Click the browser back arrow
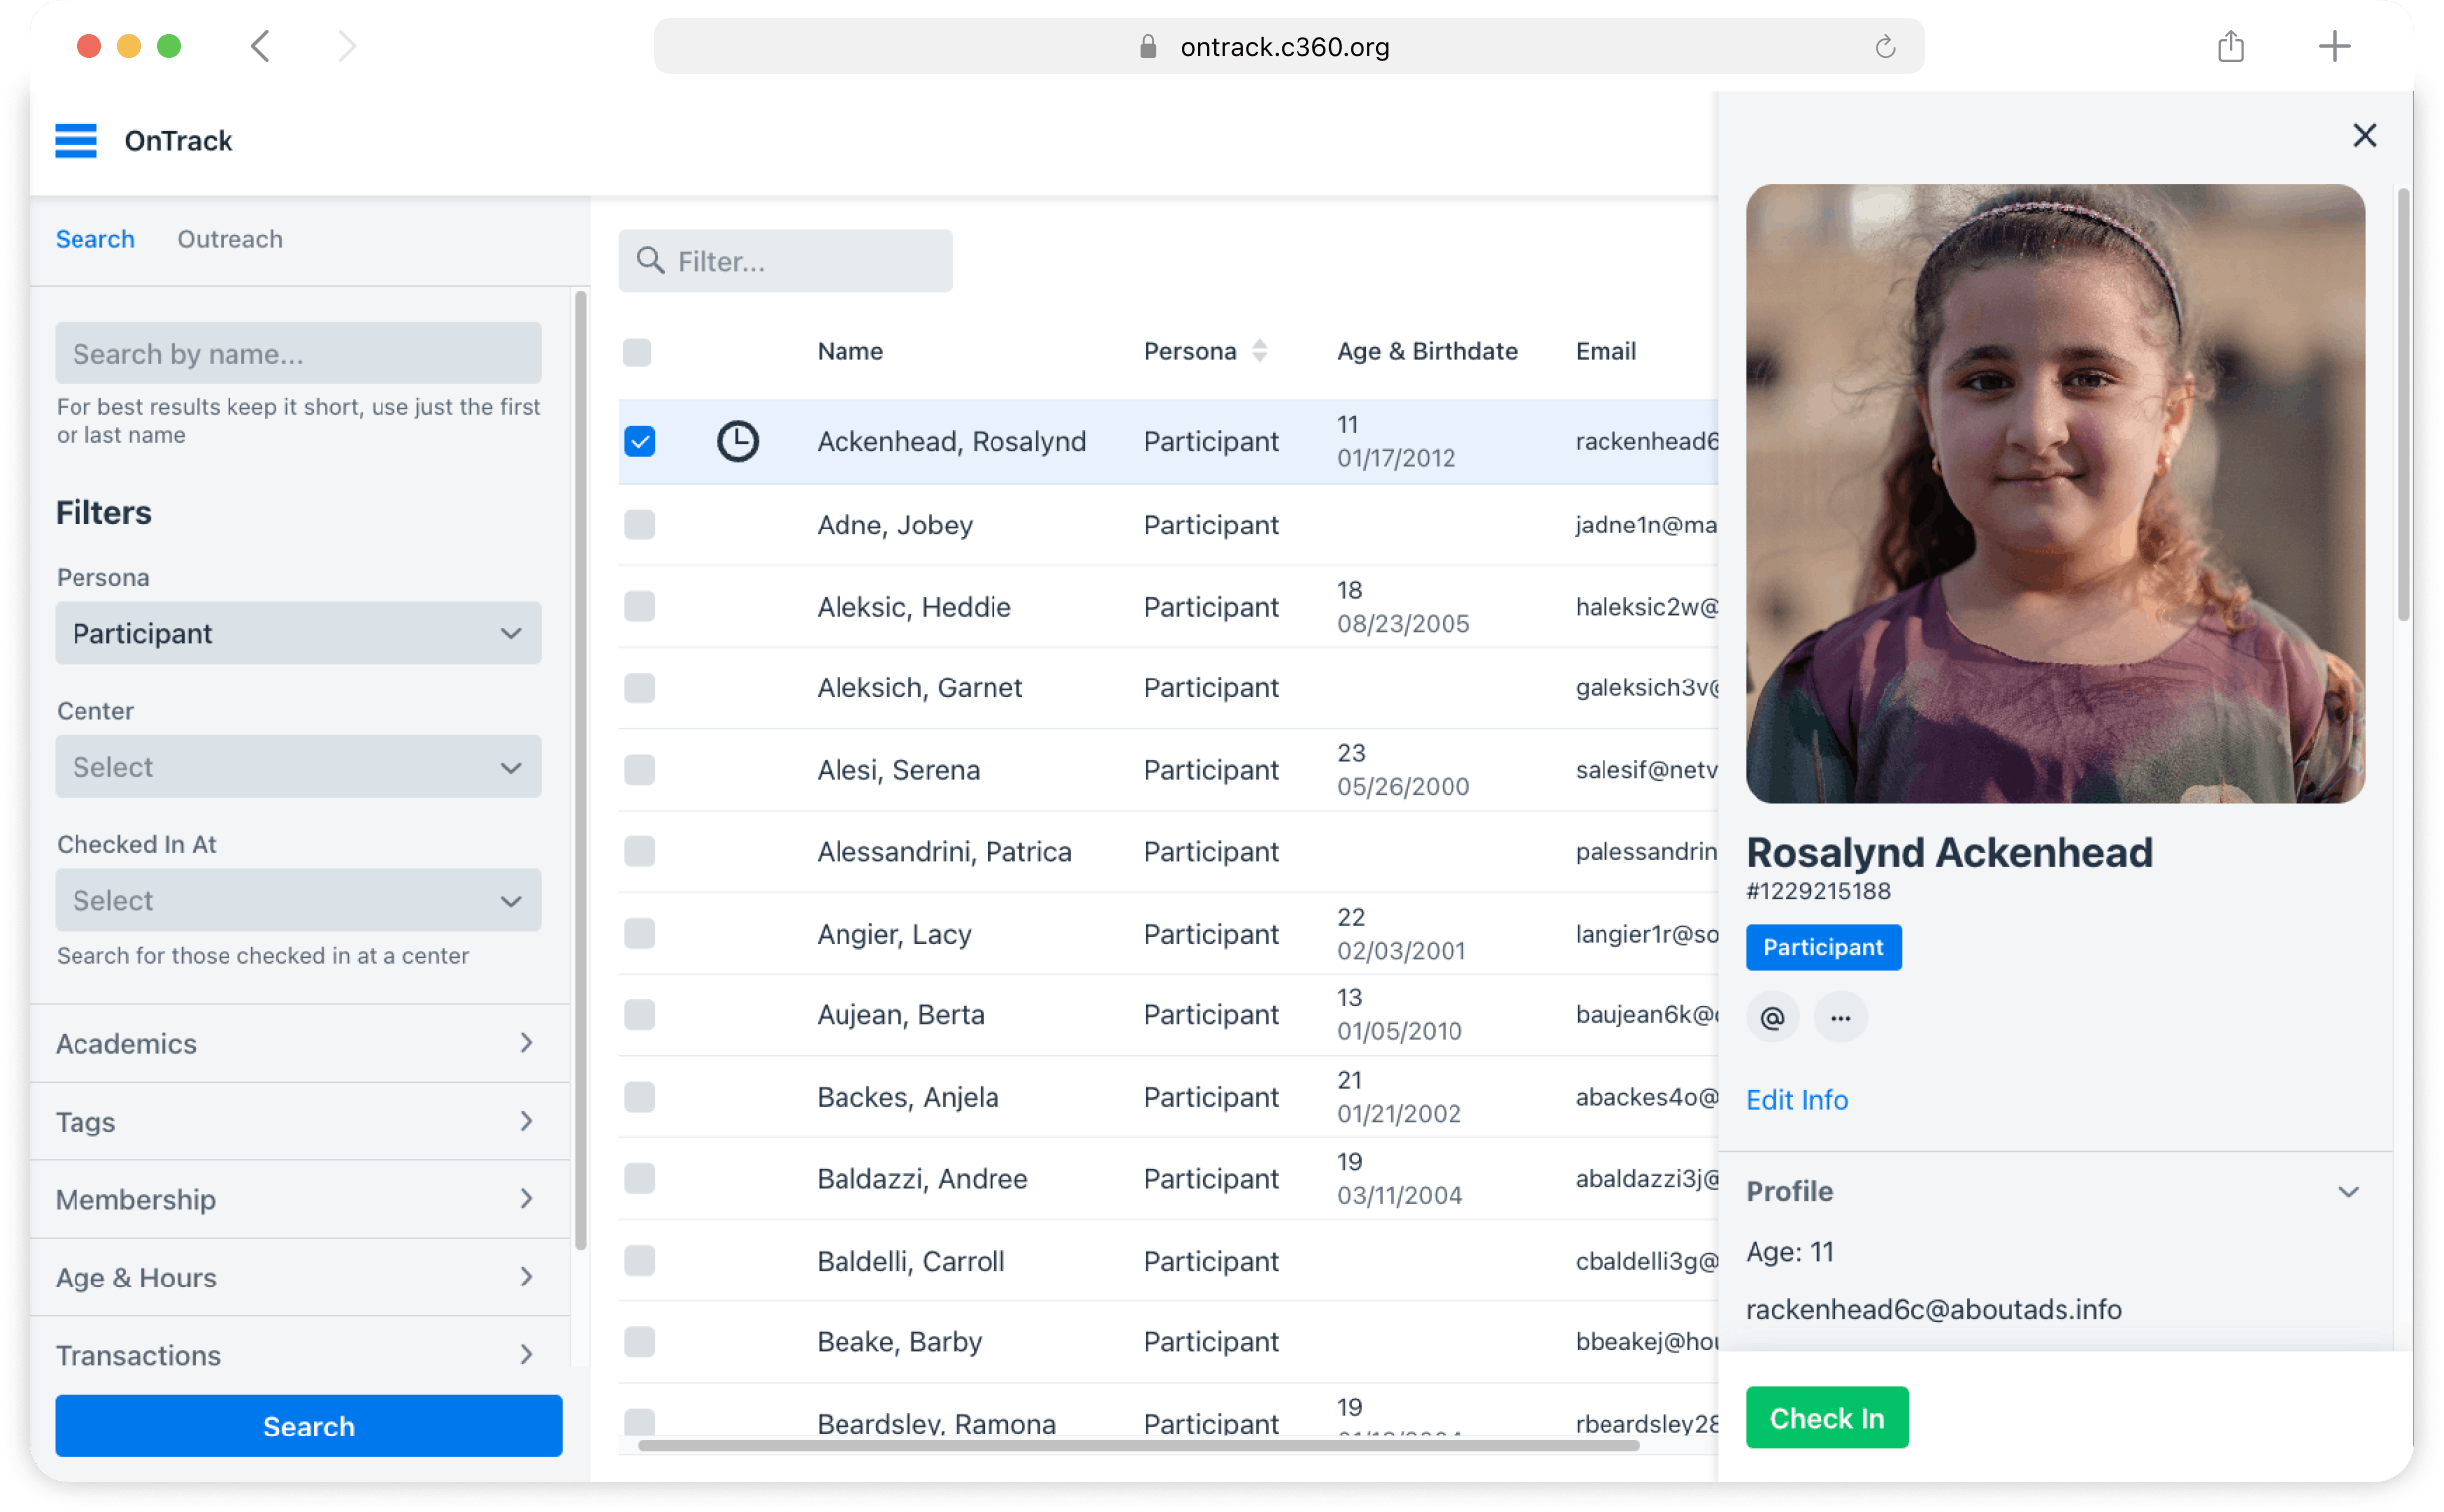 pyautogui.click(x=261, y=45)
